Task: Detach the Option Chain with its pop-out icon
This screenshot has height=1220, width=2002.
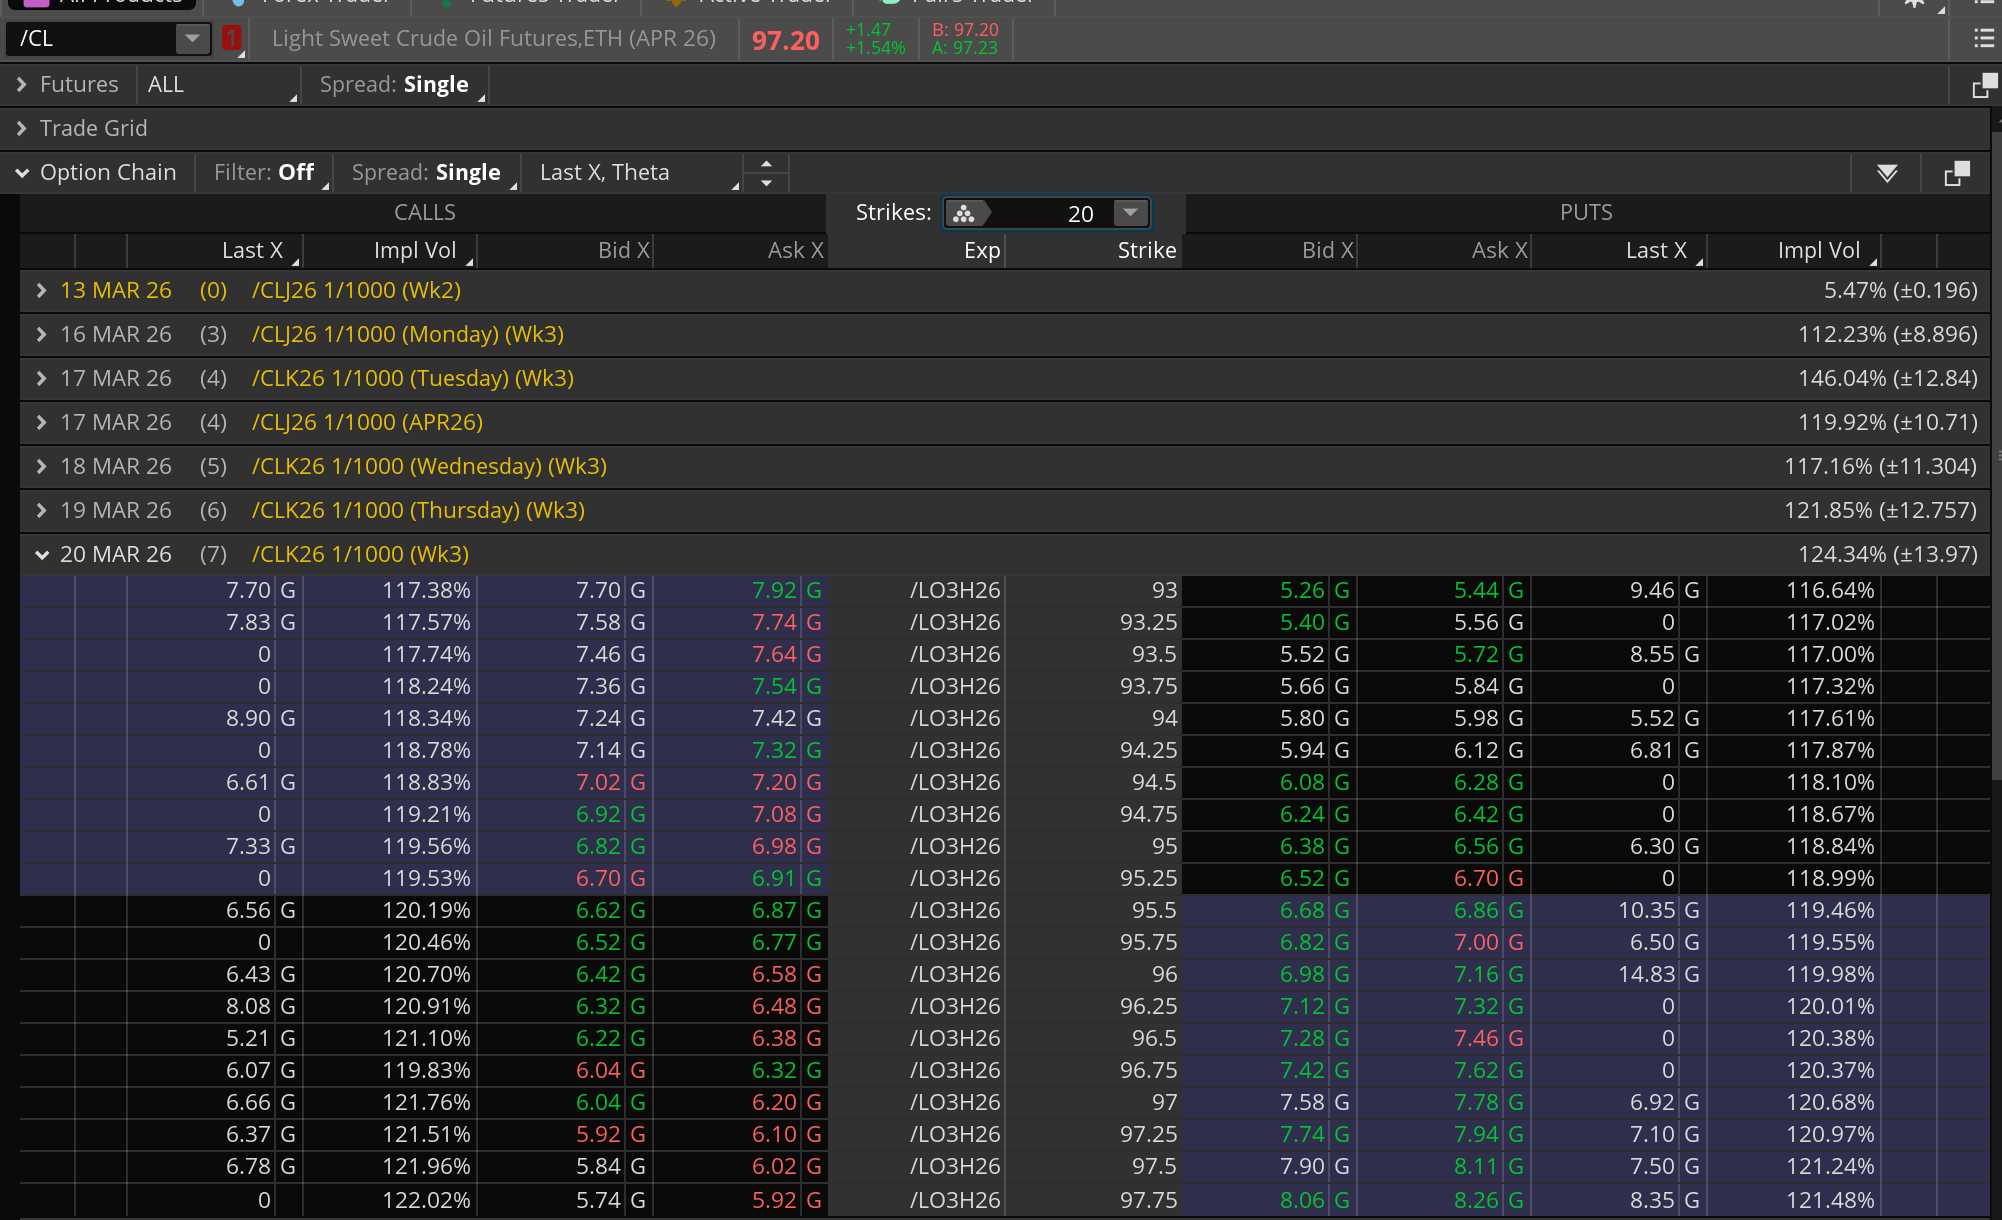Action: [1956, 174]
